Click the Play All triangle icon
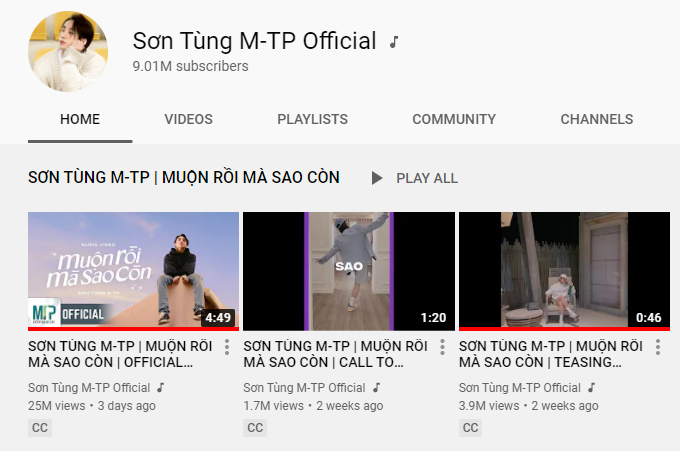 (377, 178)
